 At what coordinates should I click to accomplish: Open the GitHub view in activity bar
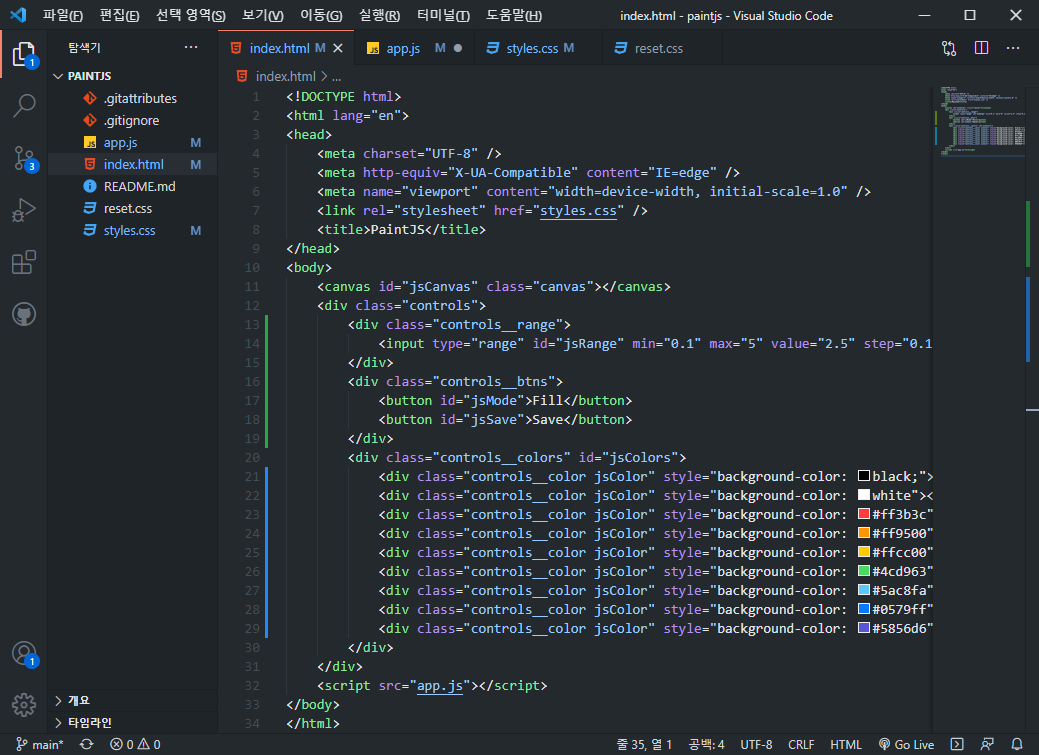coord(24,314)
